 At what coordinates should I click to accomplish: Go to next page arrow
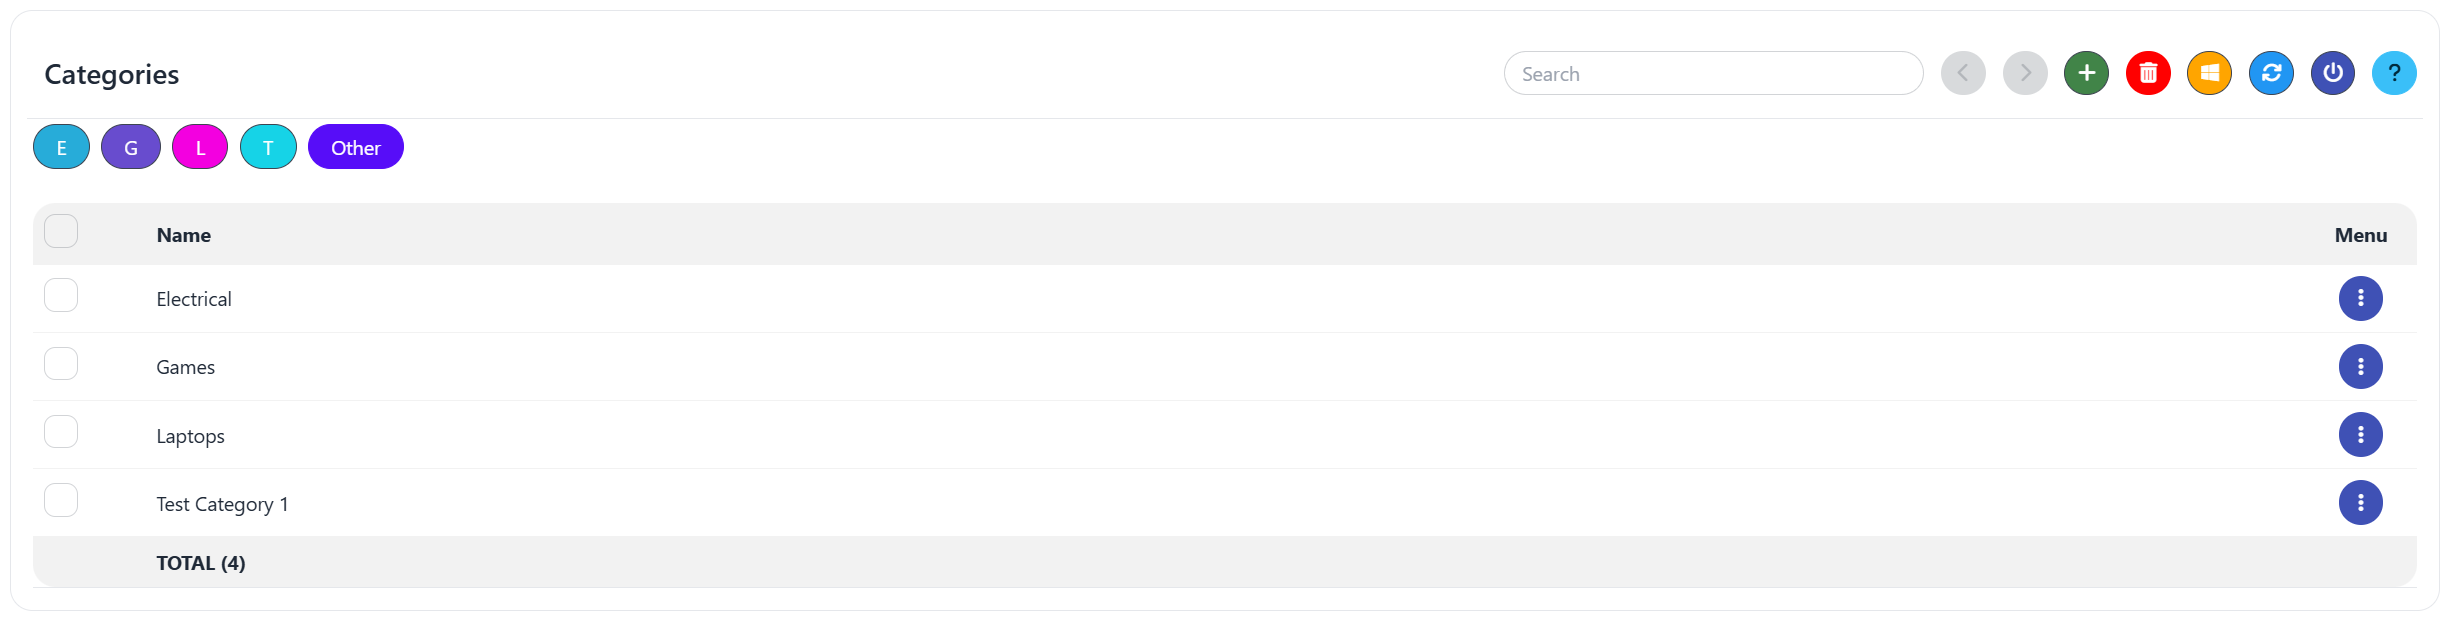pos(2025,73)
